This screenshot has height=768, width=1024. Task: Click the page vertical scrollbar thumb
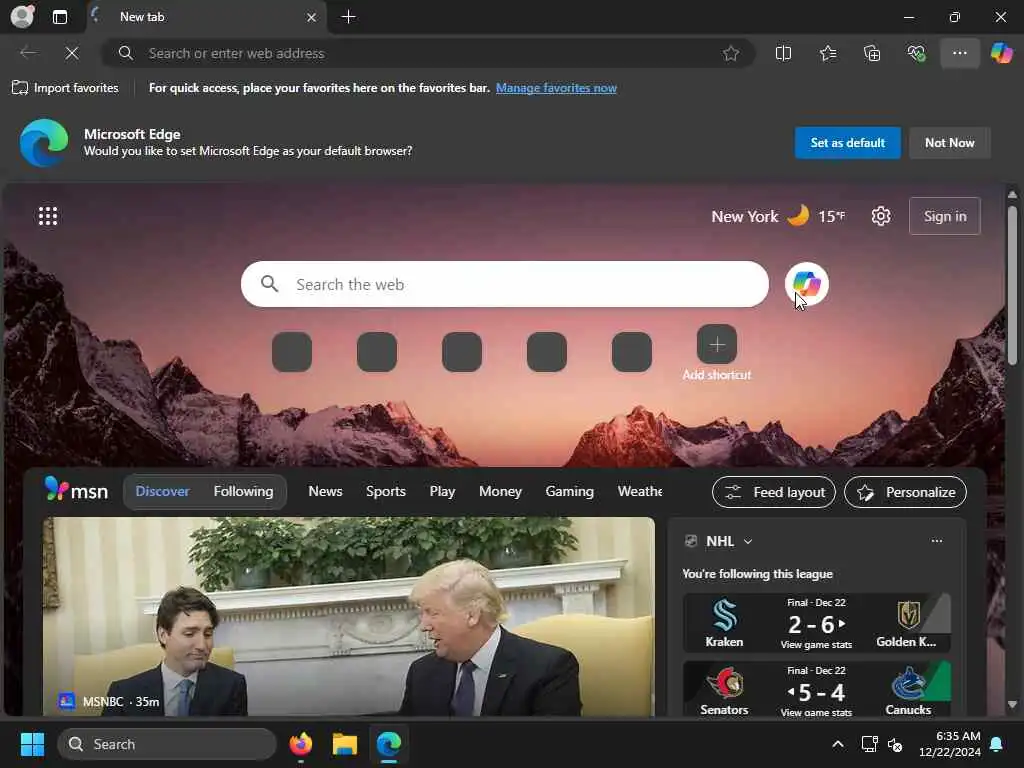click(x=1012, y=285)
